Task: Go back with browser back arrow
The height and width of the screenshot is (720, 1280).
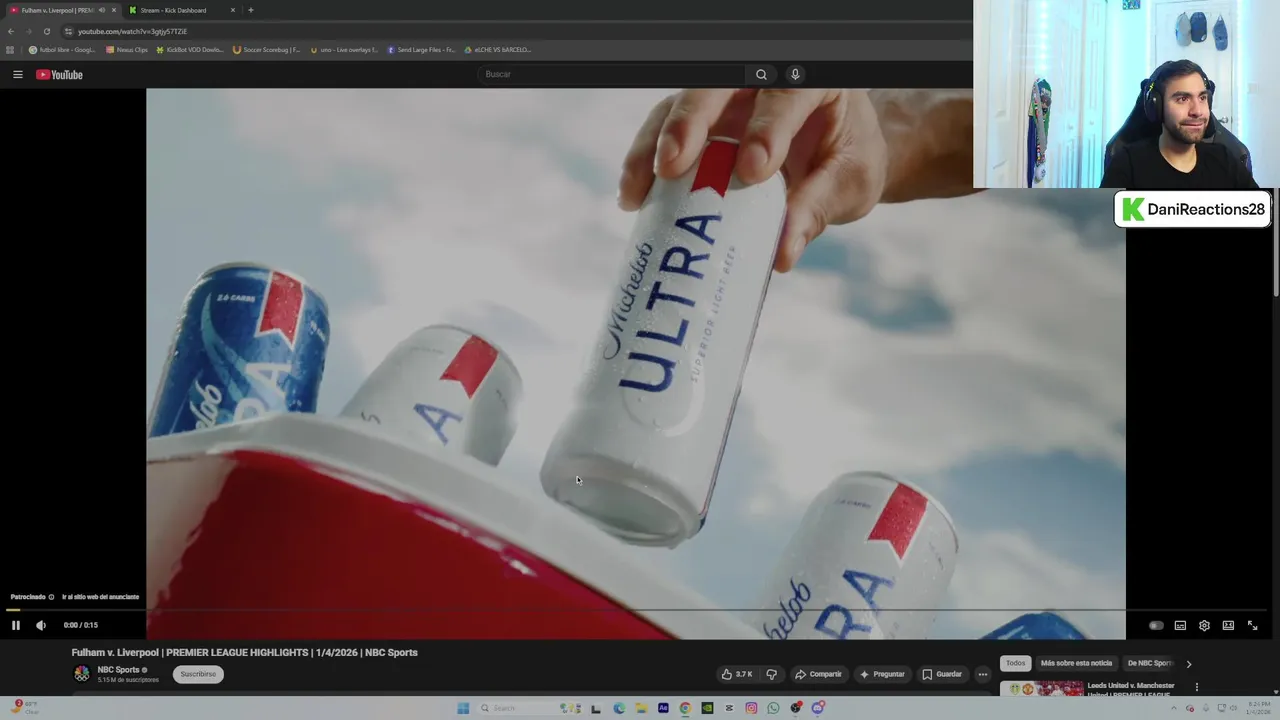Action: pyautogui.click(x=11, y=31)
